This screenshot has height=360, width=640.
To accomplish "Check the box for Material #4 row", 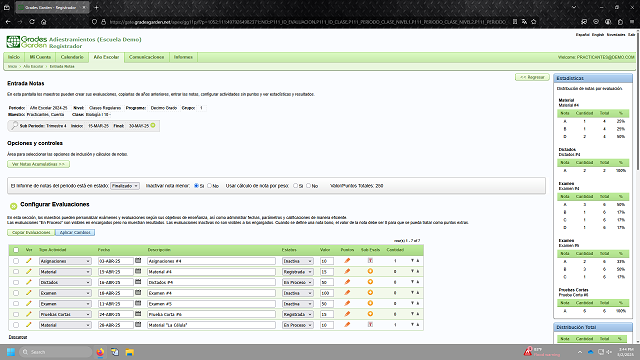I will pos(16,271).
